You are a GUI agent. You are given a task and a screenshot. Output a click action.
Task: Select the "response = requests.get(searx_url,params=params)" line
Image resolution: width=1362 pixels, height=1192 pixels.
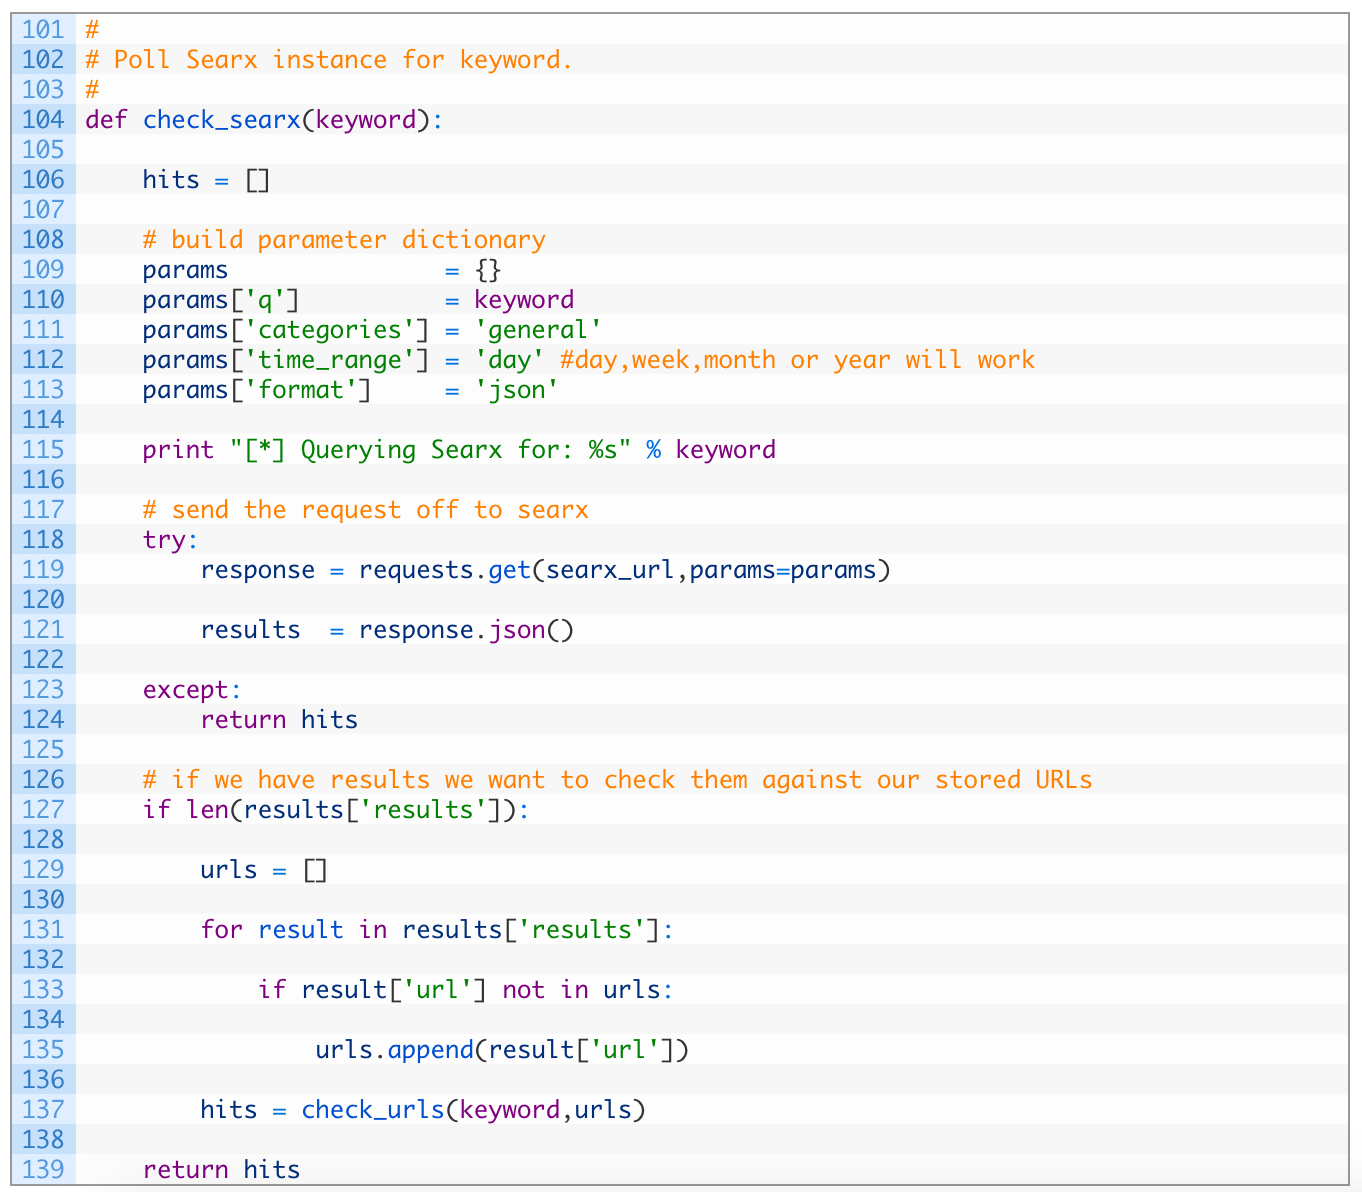545,570
